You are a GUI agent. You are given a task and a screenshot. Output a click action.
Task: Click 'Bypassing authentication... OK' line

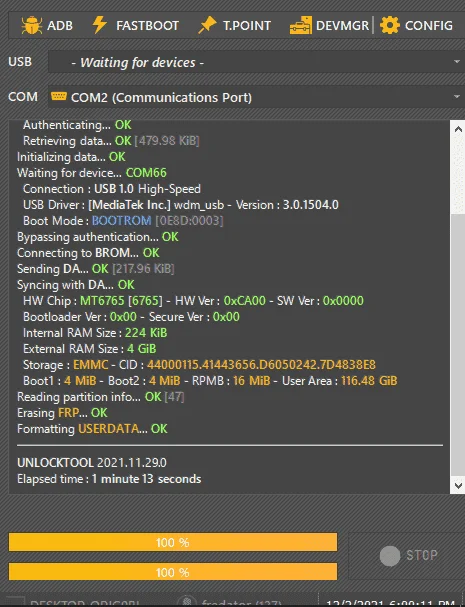(98, 237)
